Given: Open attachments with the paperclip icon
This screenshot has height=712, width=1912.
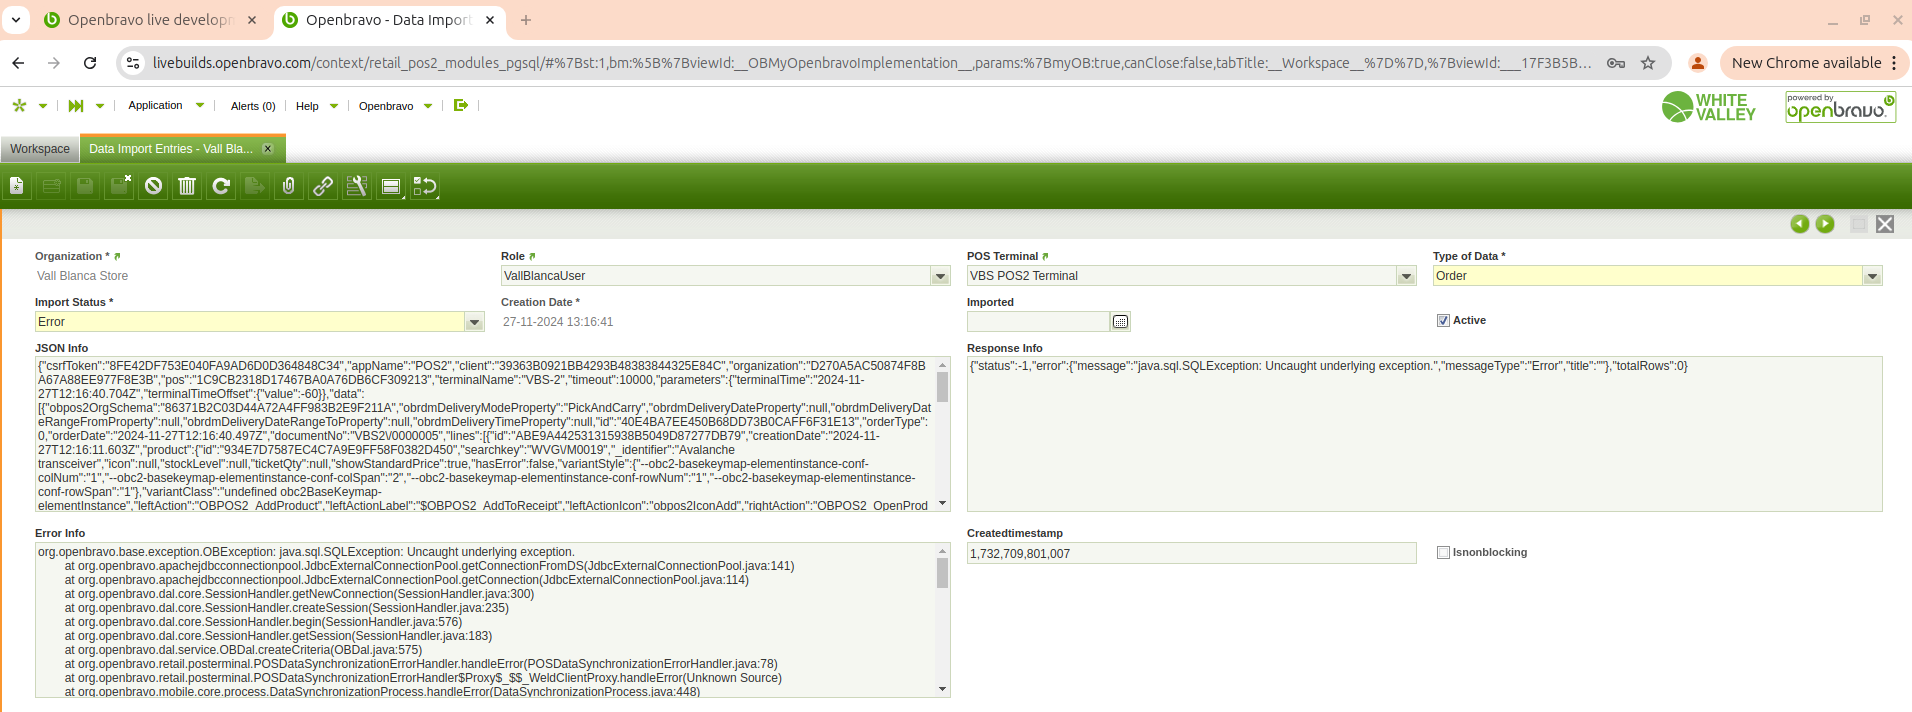Looking at the screenshot, I should 289,186.
